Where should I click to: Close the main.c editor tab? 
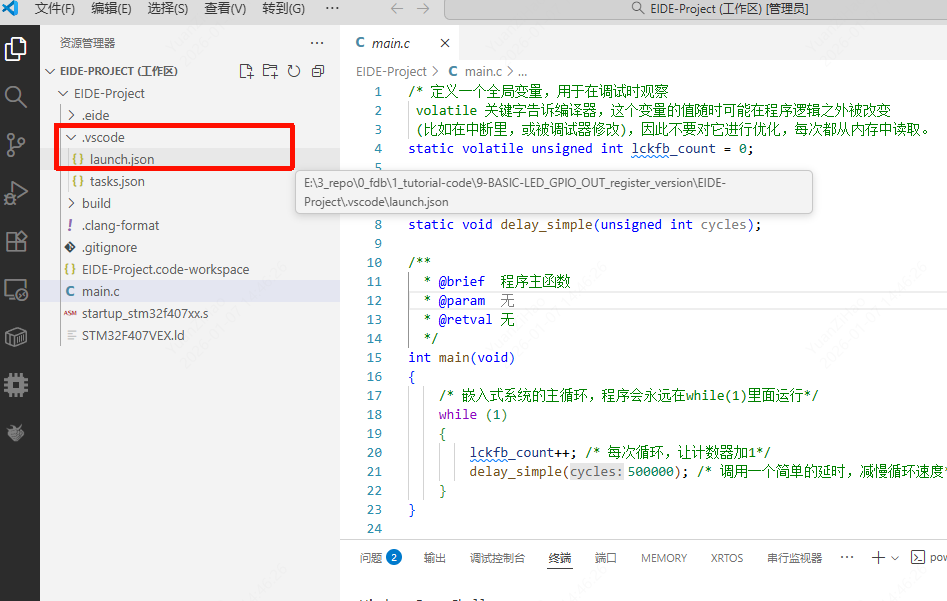tap(445, 43)
